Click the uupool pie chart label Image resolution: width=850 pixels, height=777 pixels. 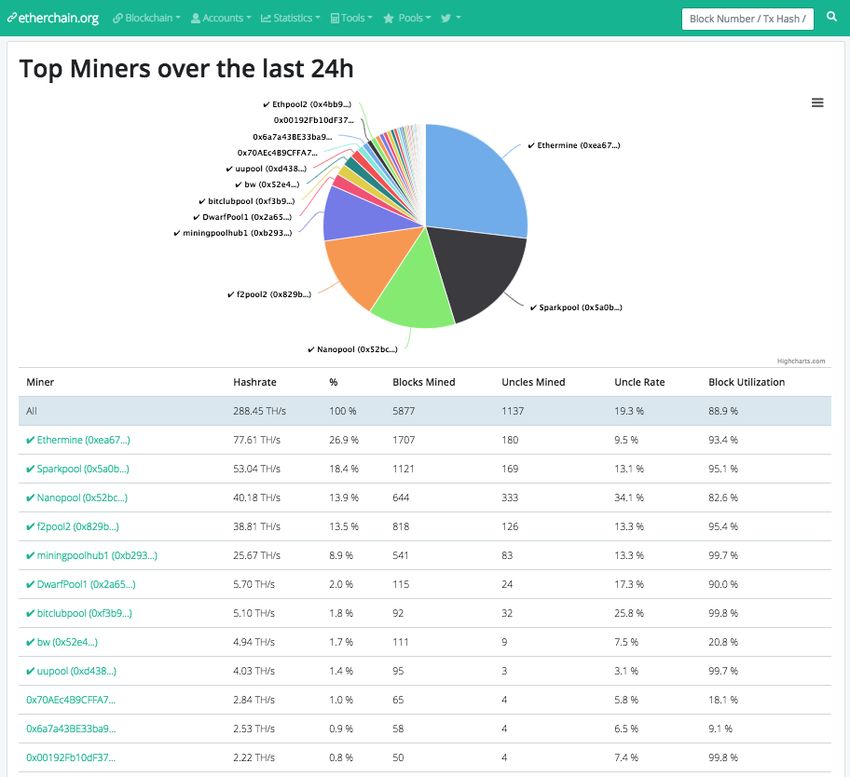tap(266, 169)
